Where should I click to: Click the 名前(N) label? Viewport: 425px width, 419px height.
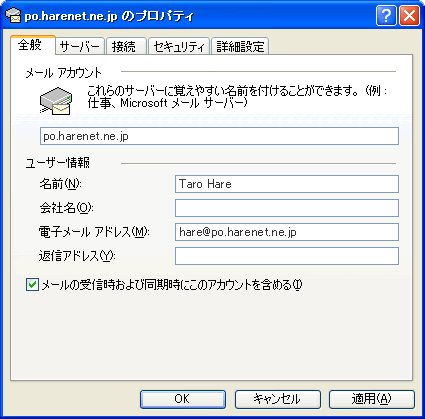tap(61, 184)
